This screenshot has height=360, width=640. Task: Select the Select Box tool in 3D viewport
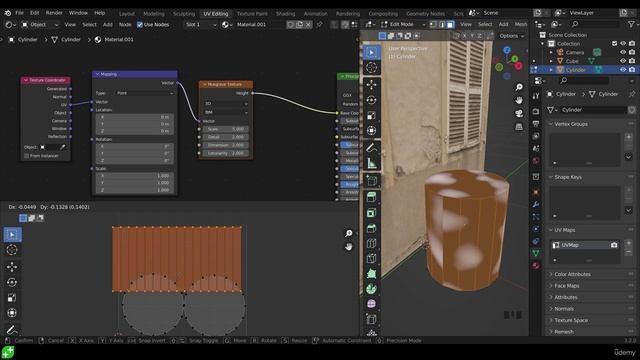tap(371, 53)
